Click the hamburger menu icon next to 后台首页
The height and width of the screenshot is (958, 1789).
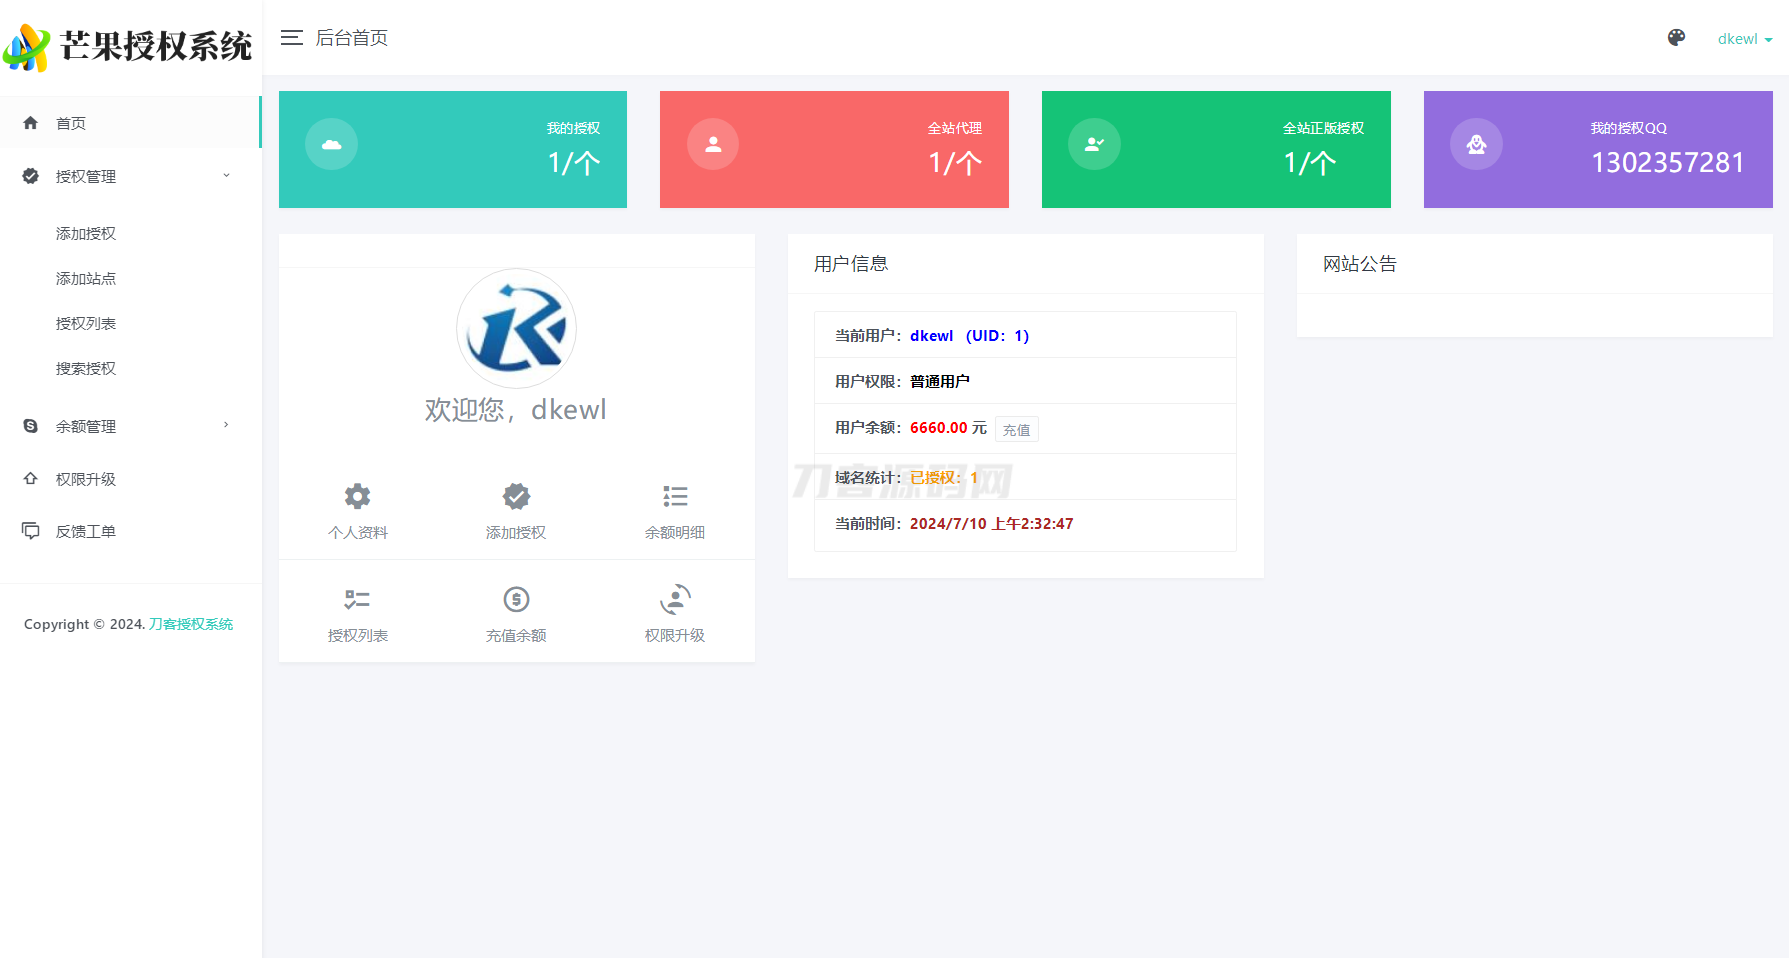click(x=291, y=37)
